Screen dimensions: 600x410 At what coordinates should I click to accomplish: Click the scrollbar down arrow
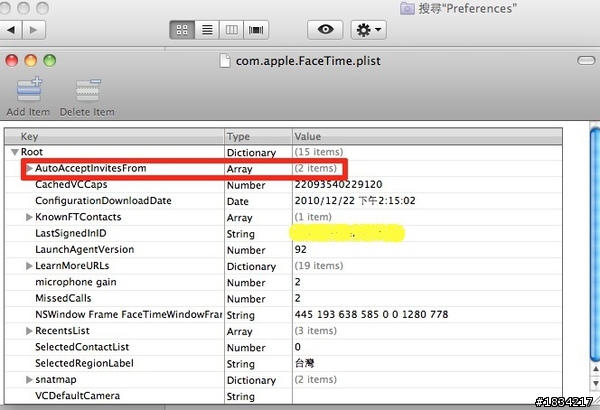pos(595,383)
